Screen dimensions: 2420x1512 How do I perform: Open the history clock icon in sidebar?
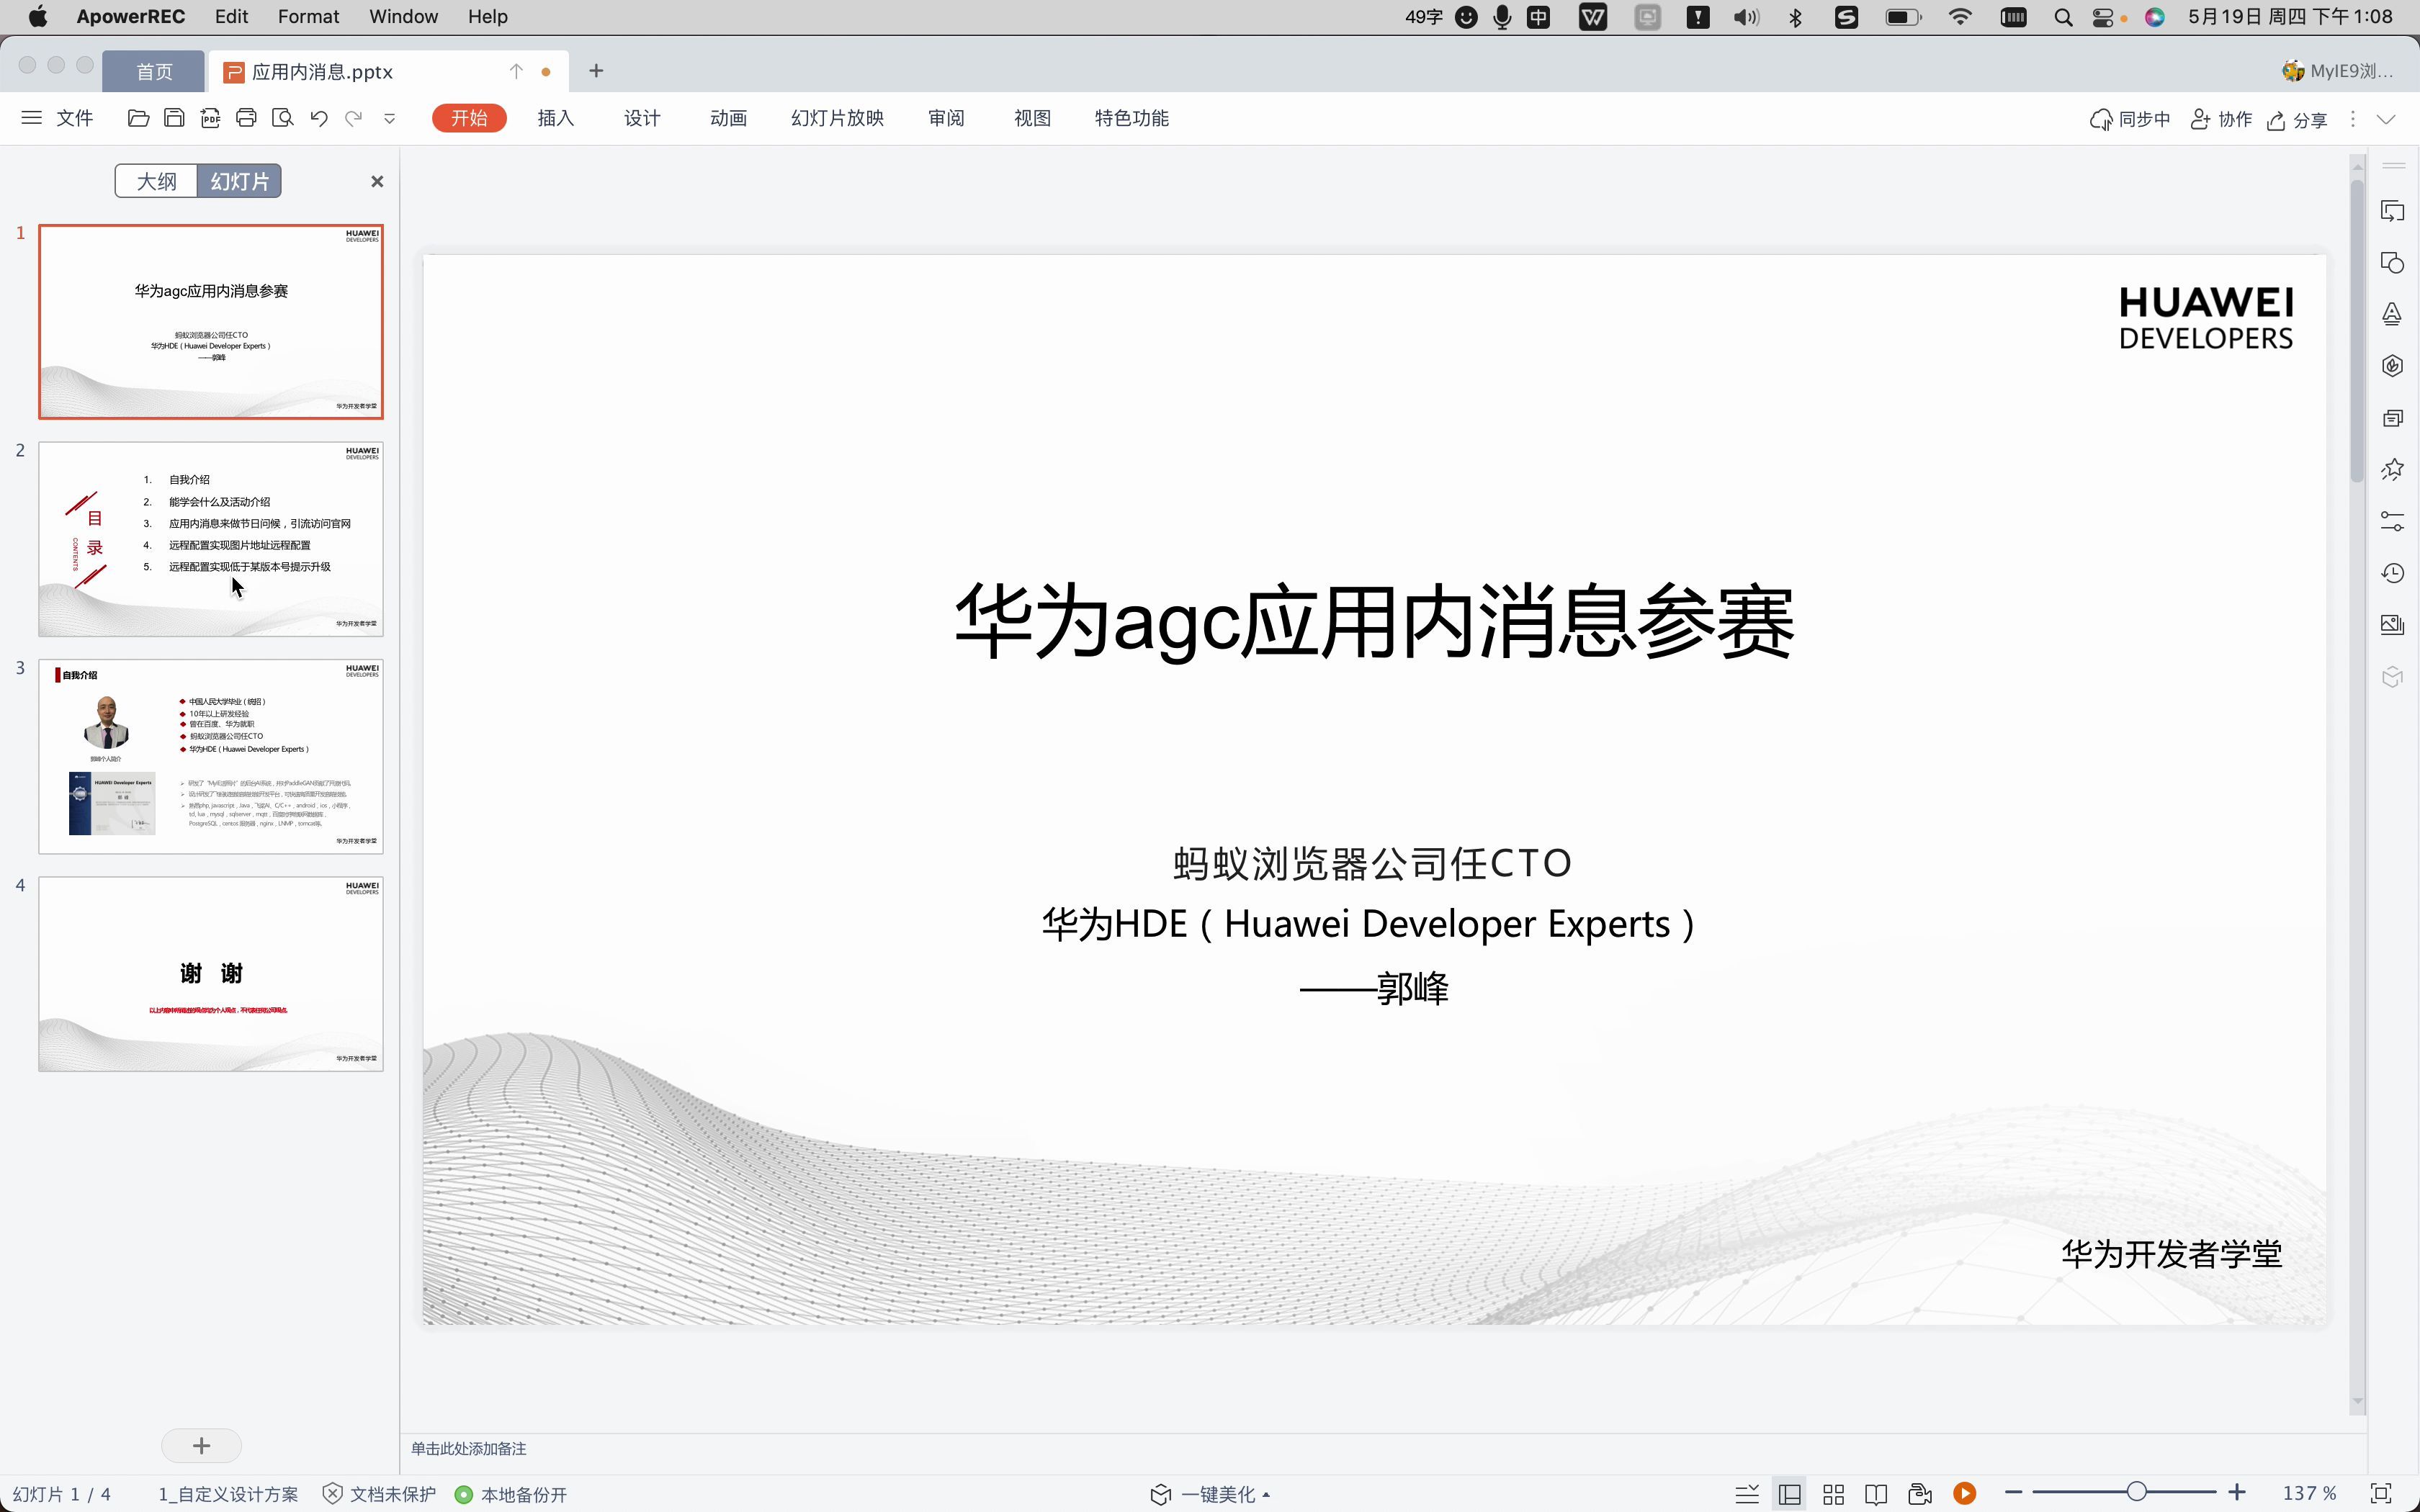[2392, 573]
